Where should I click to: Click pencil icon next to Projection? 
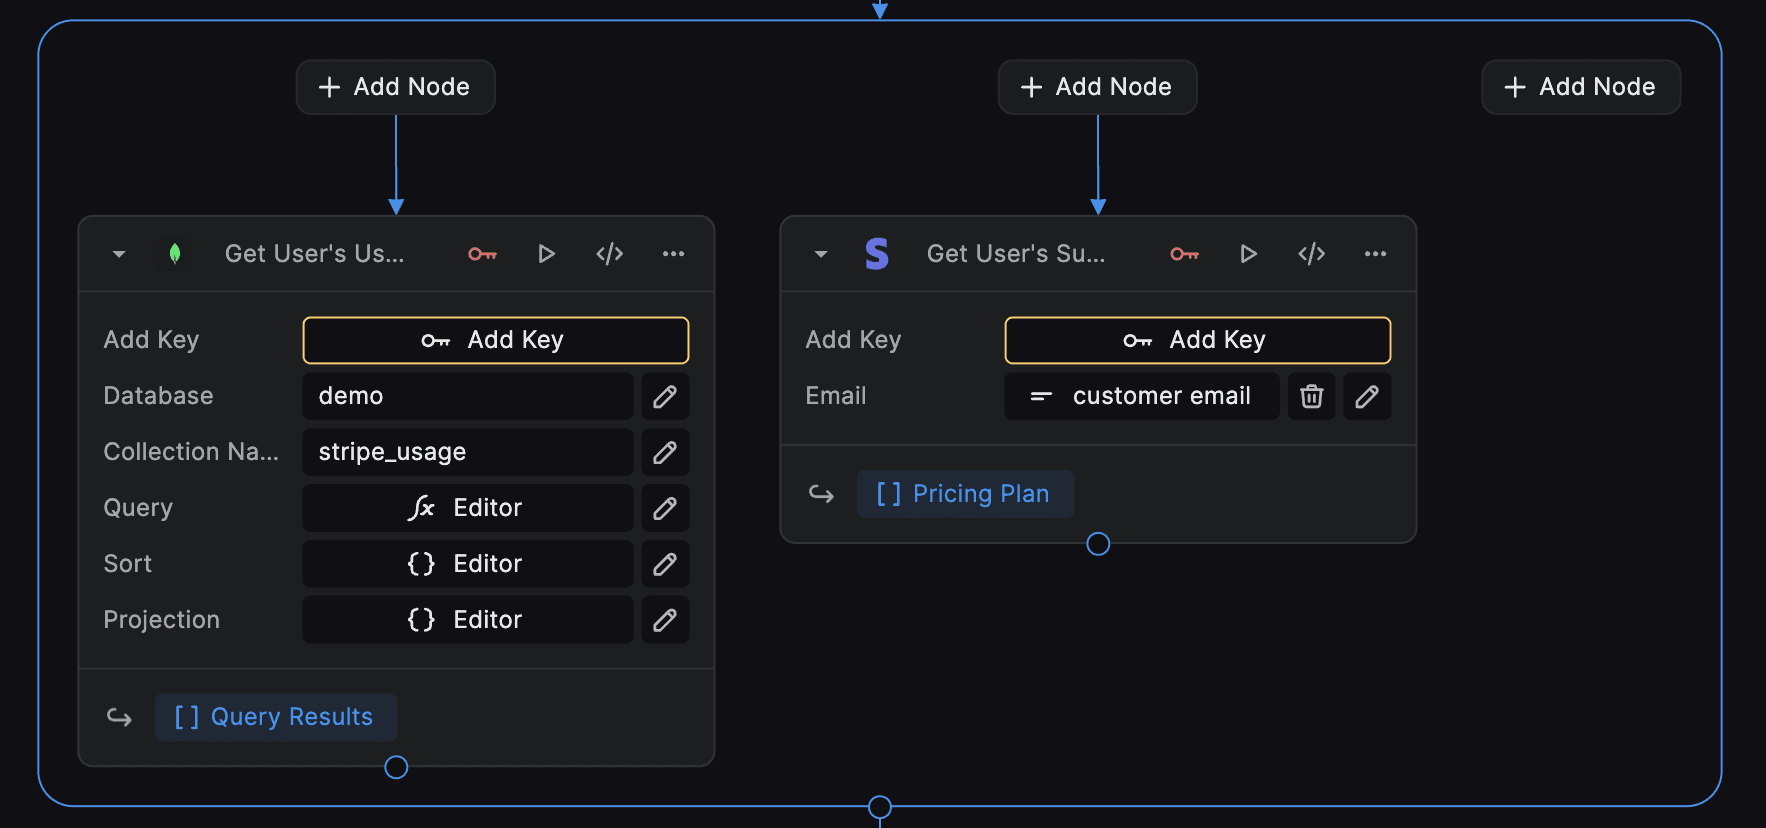click(x=665, y=620)
